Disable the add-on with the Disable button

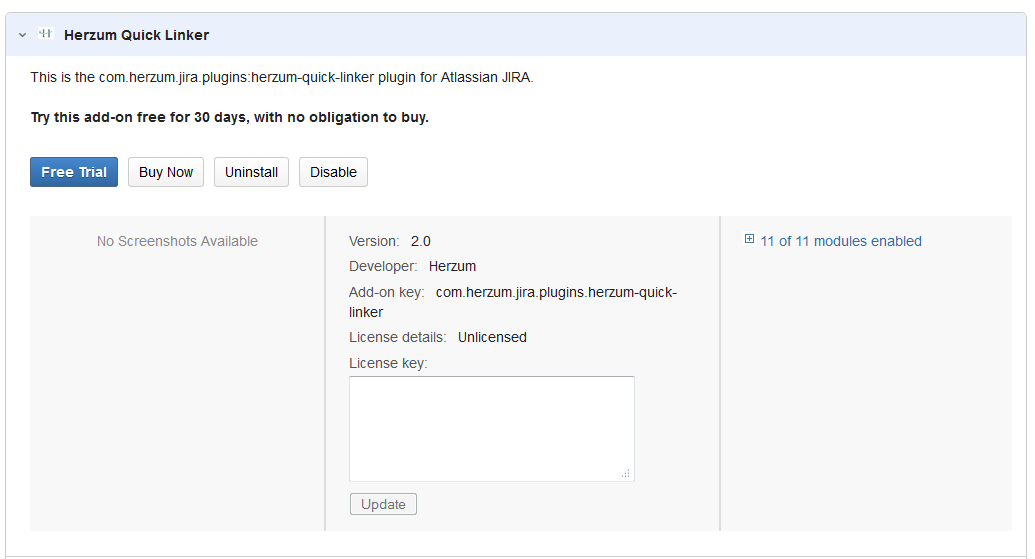(333, 172)
